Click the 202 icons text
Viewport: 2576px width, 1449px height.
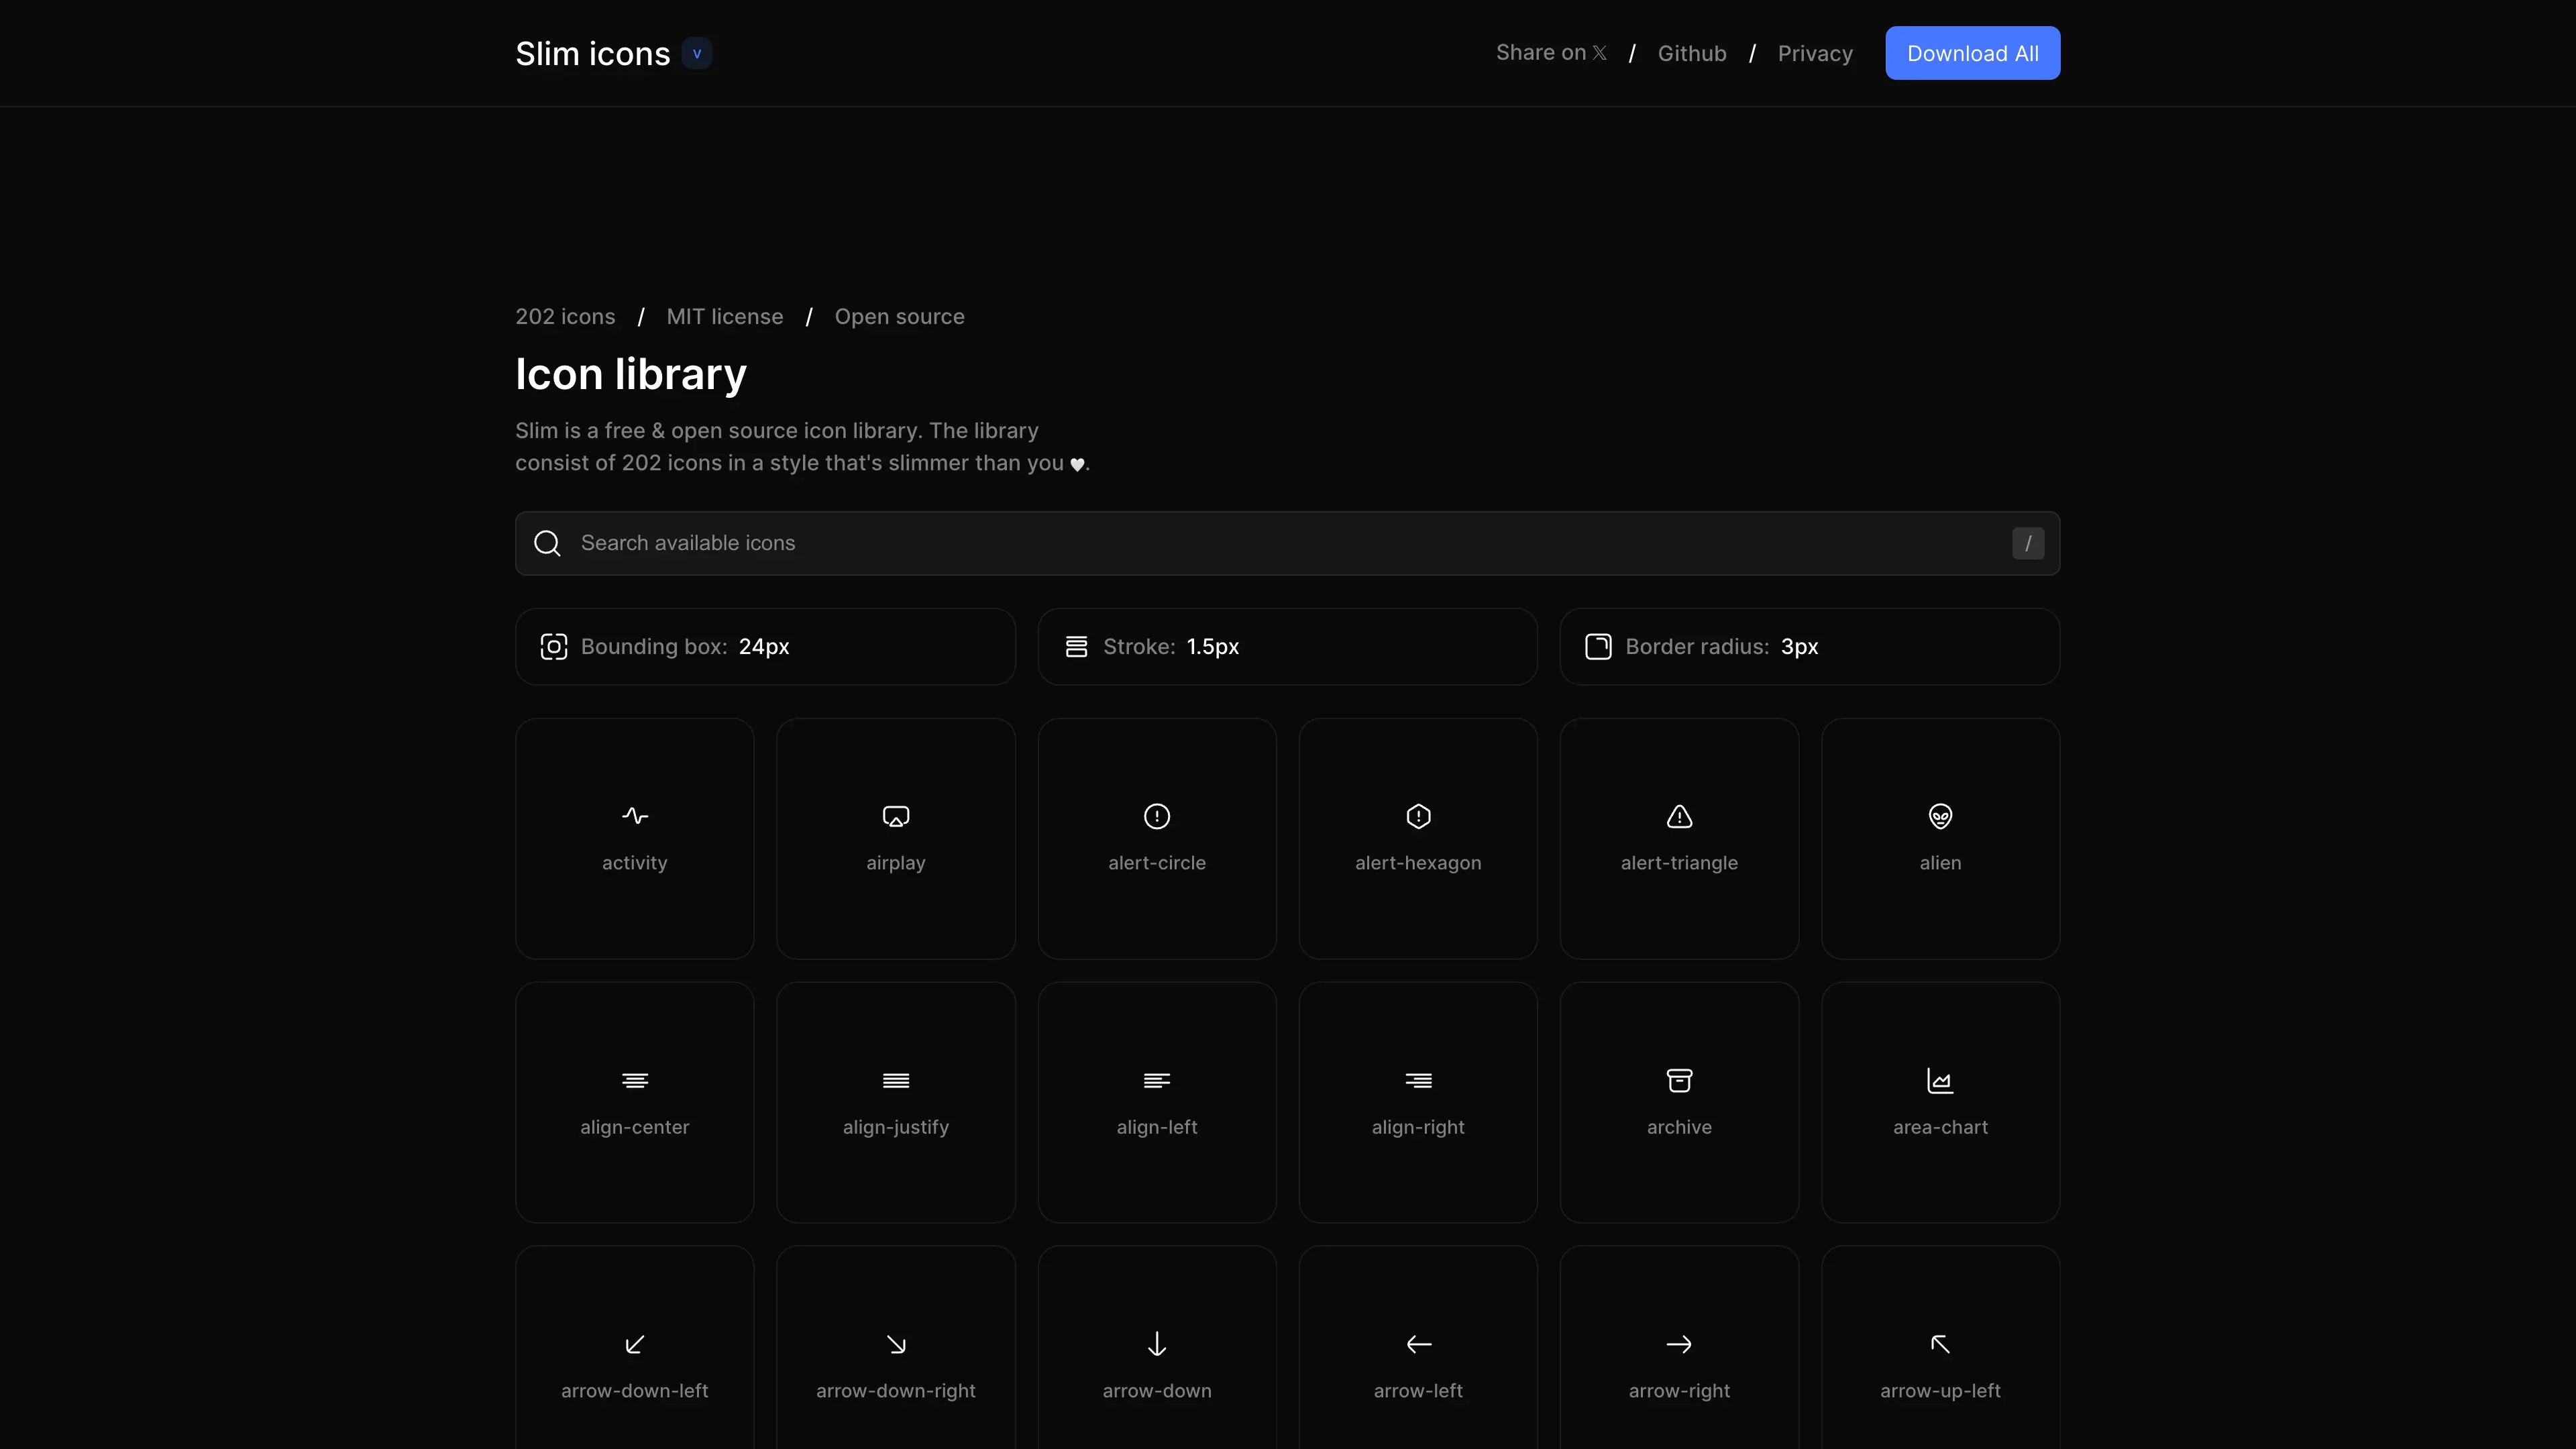[565, 317]
